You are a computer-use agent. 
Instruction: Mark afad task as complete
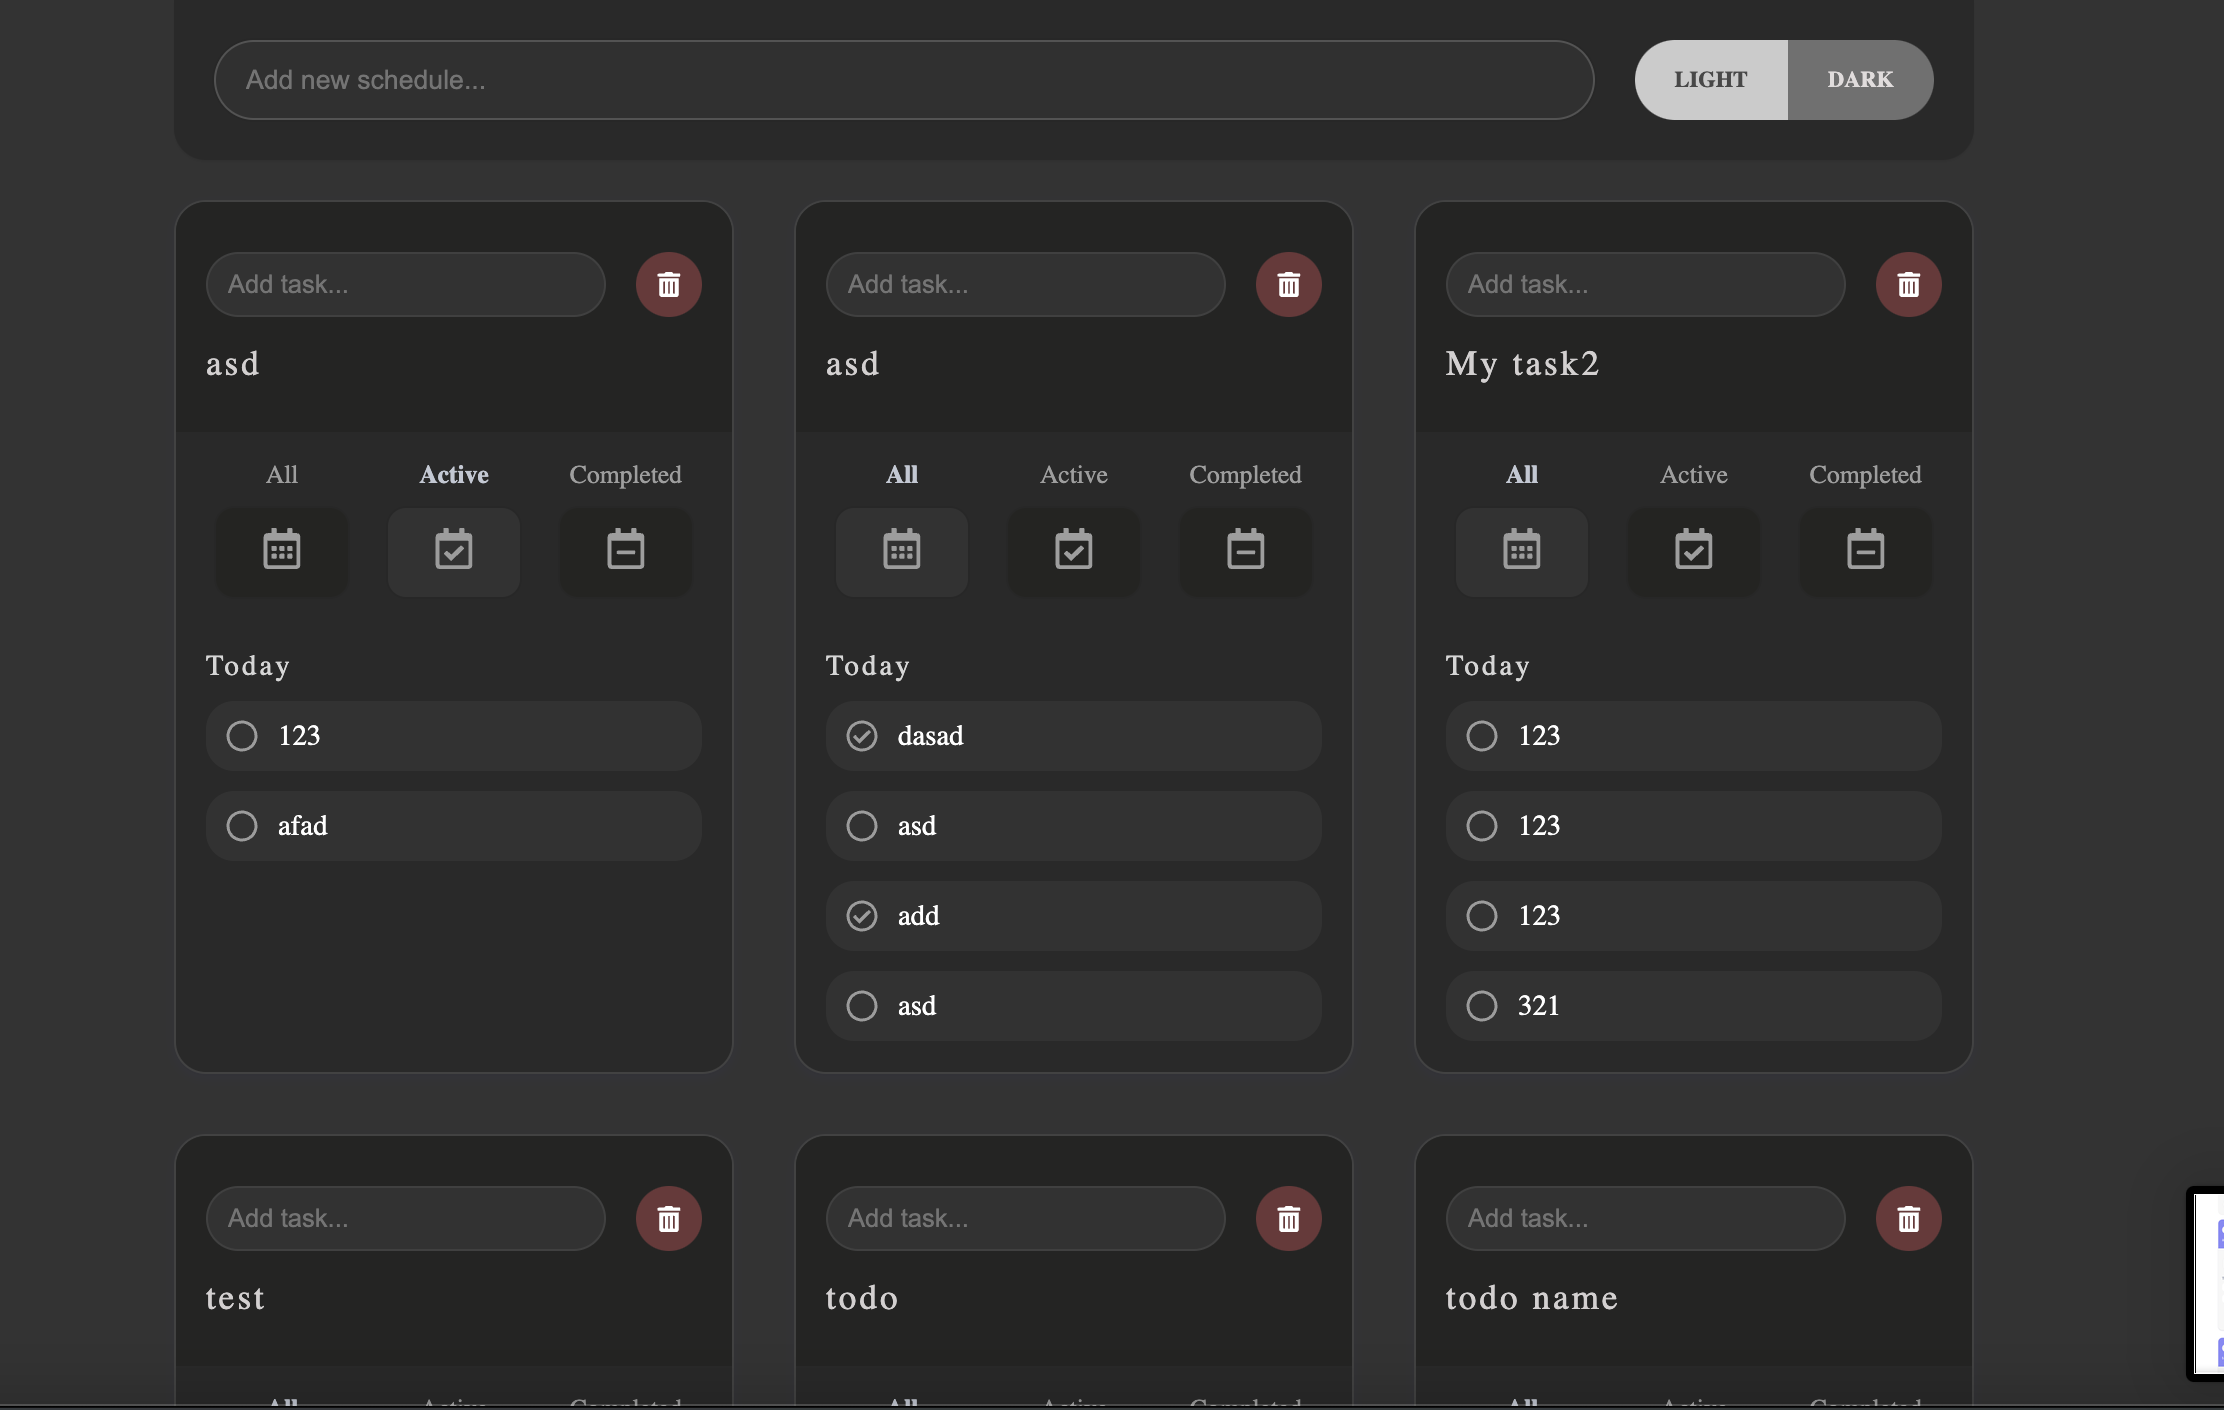click(x=242, y=826)
